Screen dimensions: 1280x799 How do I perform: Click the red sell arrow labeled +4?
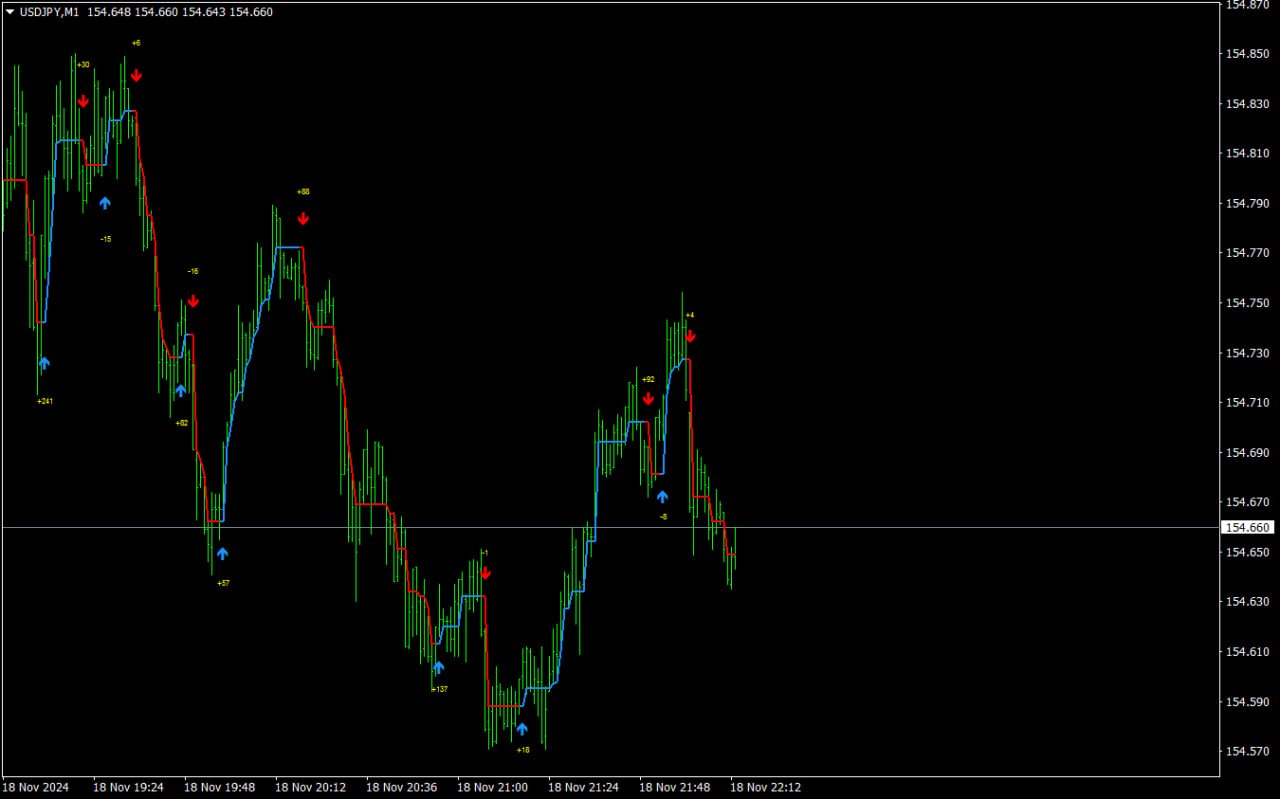(690, 336)
